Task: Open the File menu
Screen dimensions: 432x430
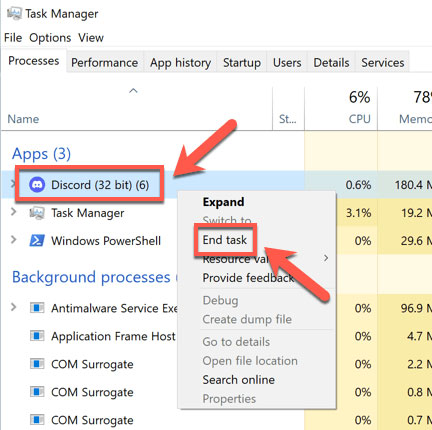Action: [13, 38]
